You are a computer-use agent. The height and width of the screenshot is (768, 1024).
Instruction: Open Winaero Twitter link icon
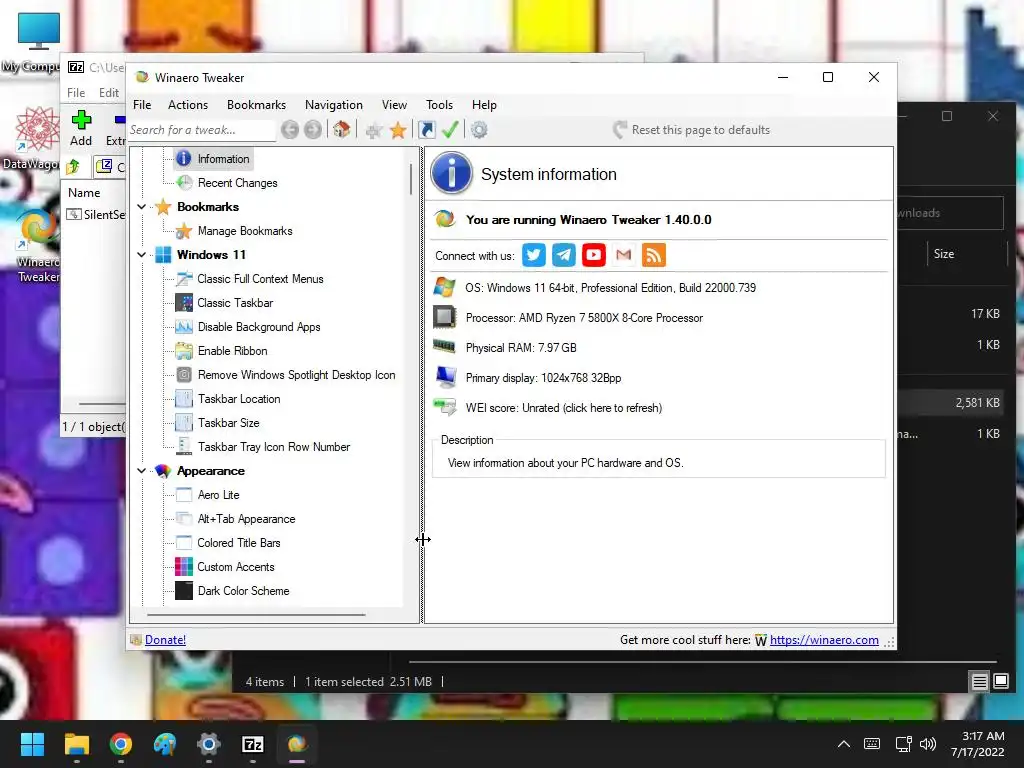[x=534, y=255]
